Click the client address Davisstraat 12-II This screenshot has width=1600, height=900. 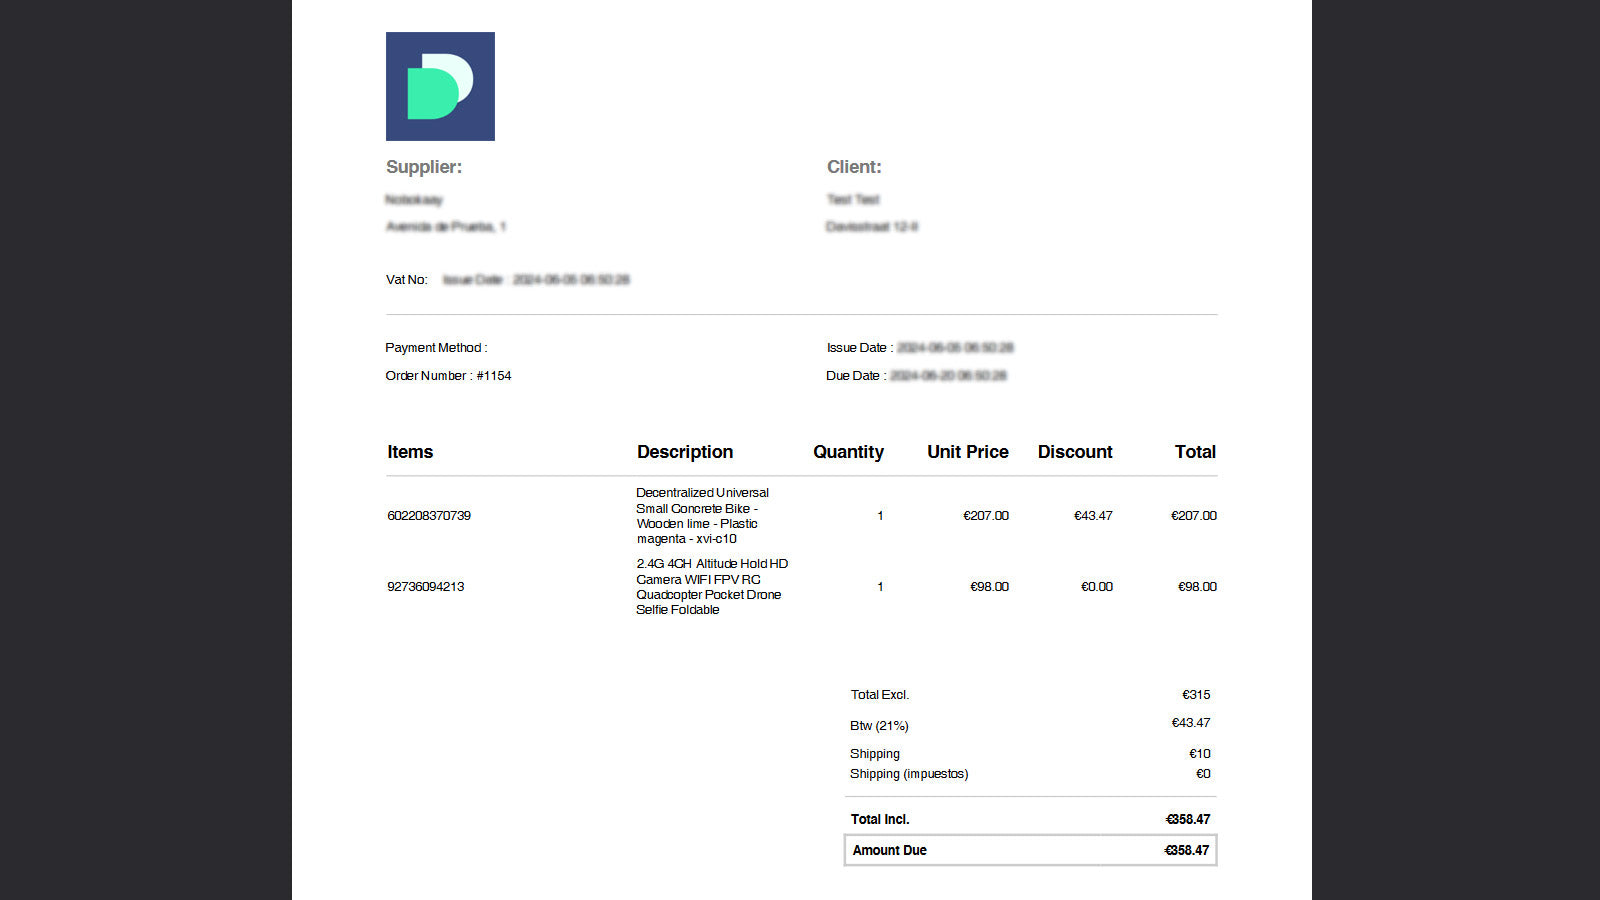point(872,226)
